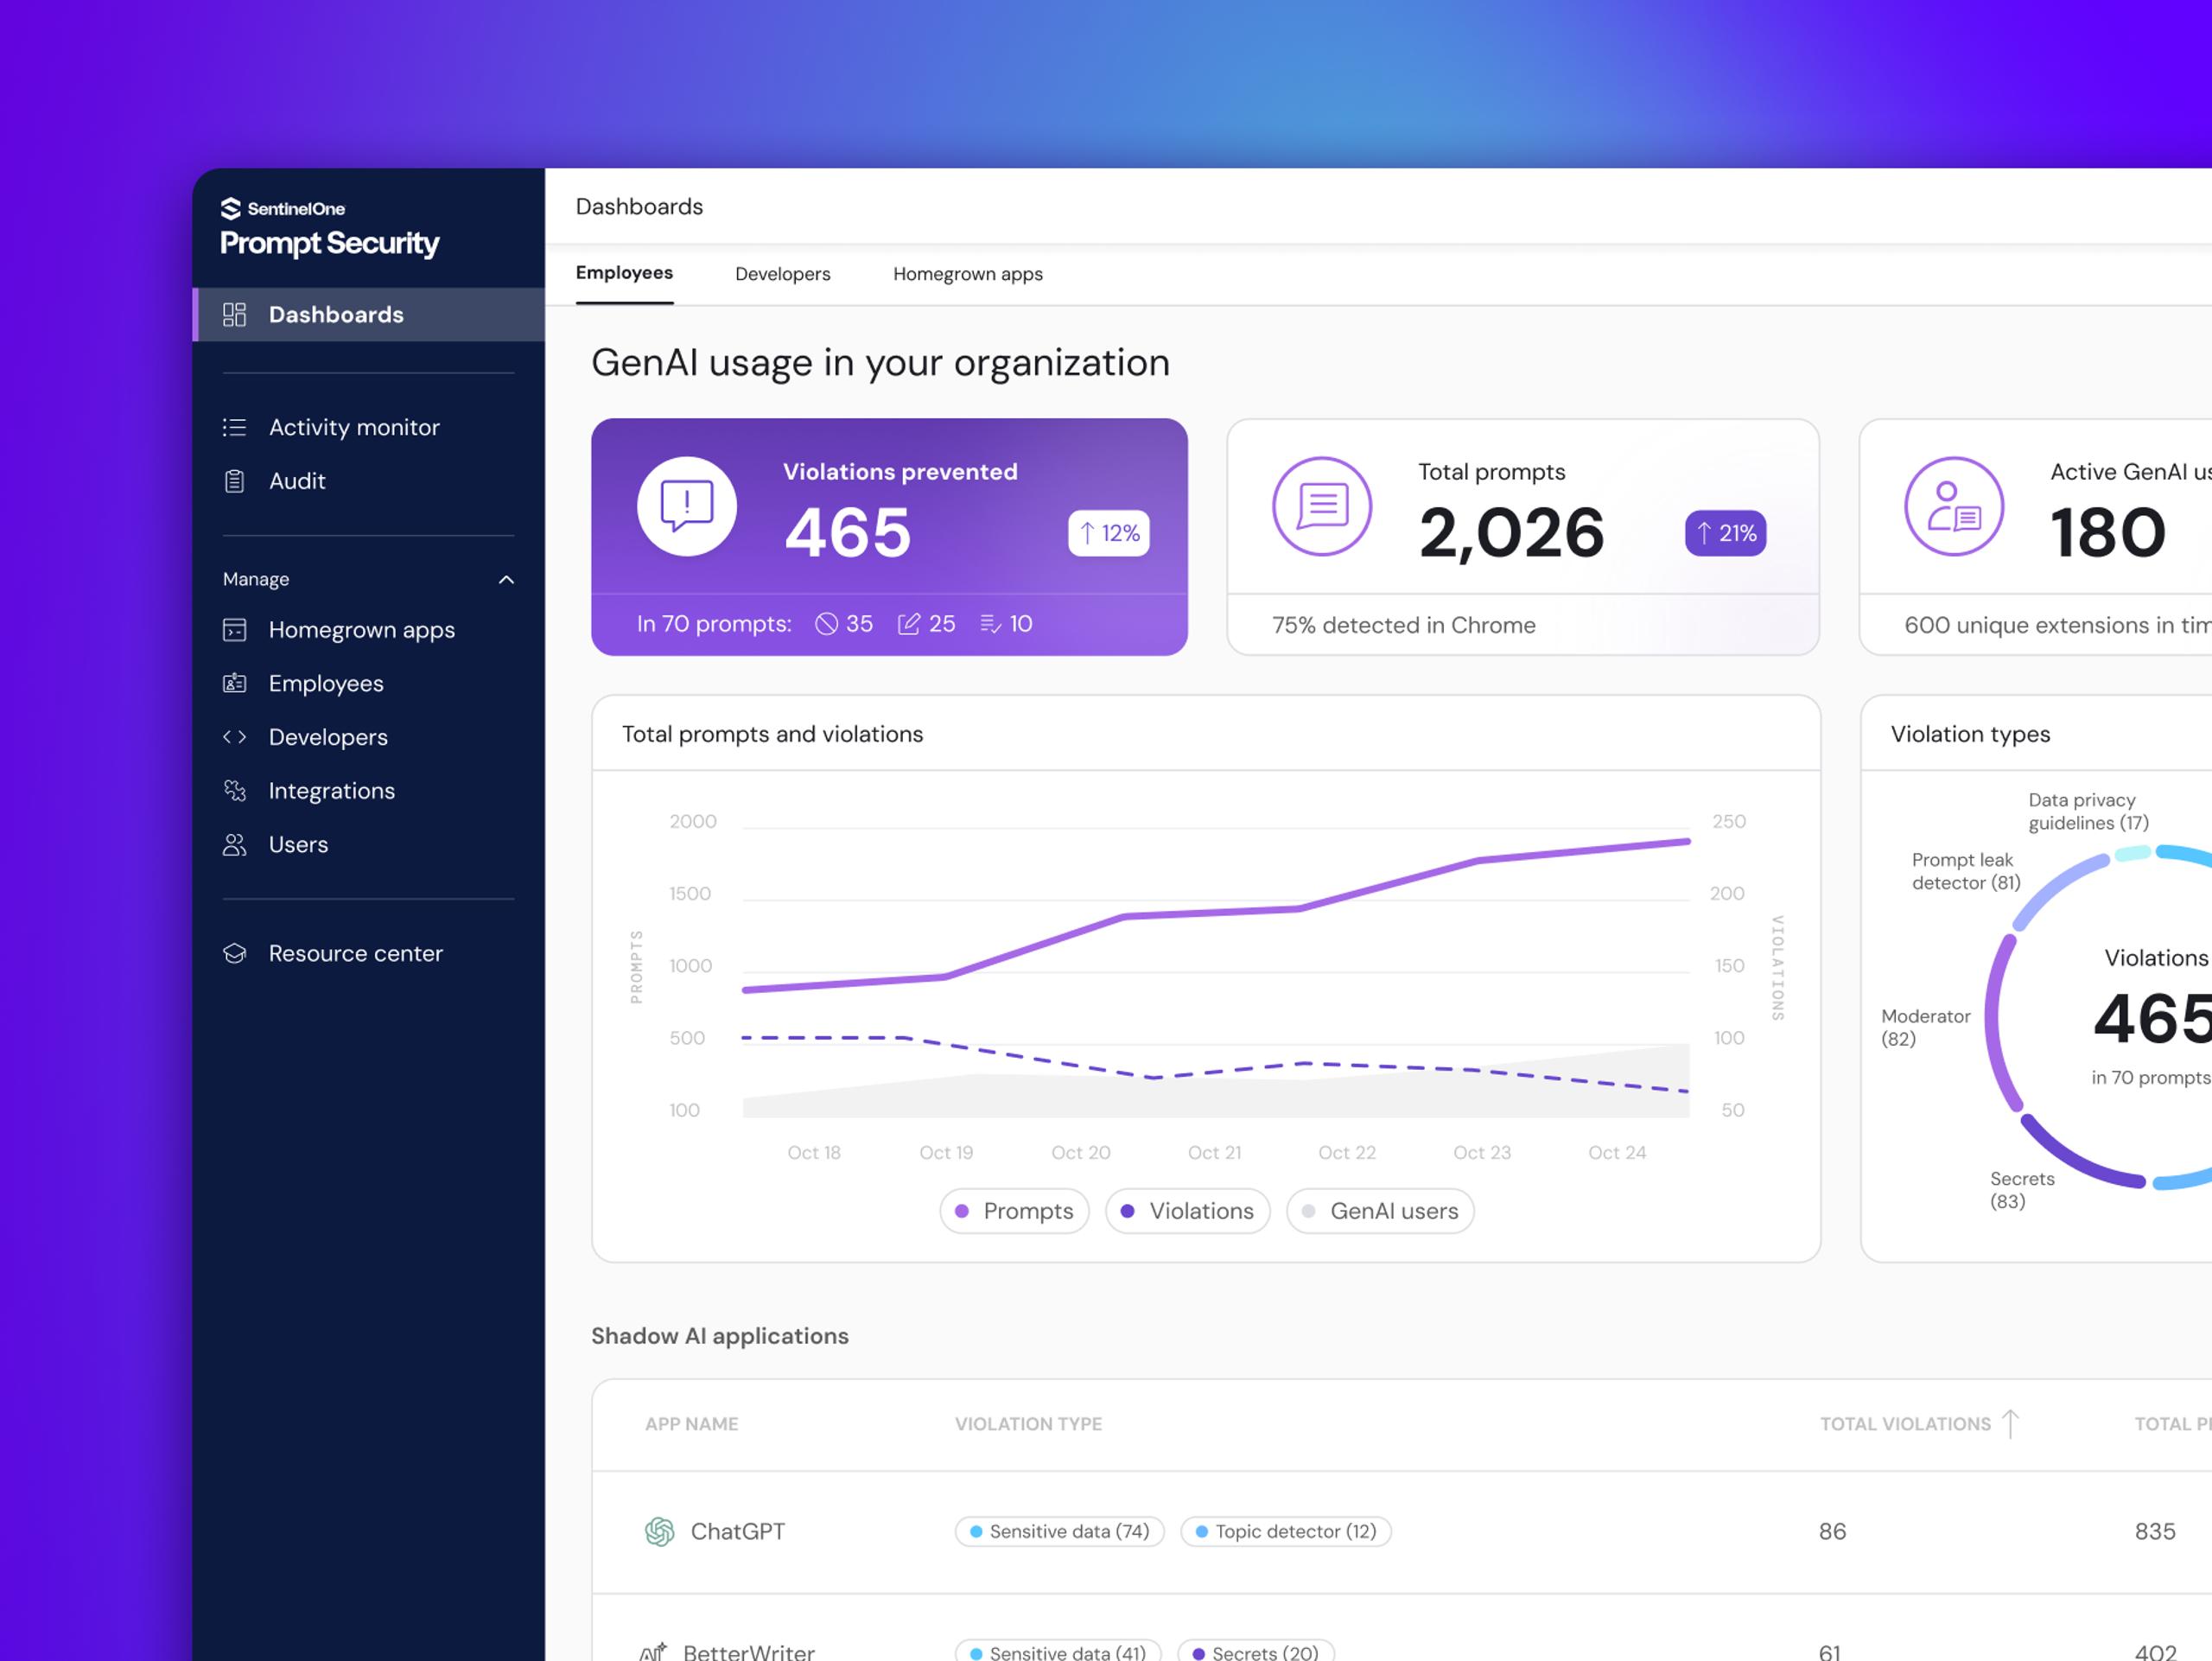The height and width of the screenshot is (1661, 2212).
Task: Click the Developers code brackets icon
Action: 234,737
